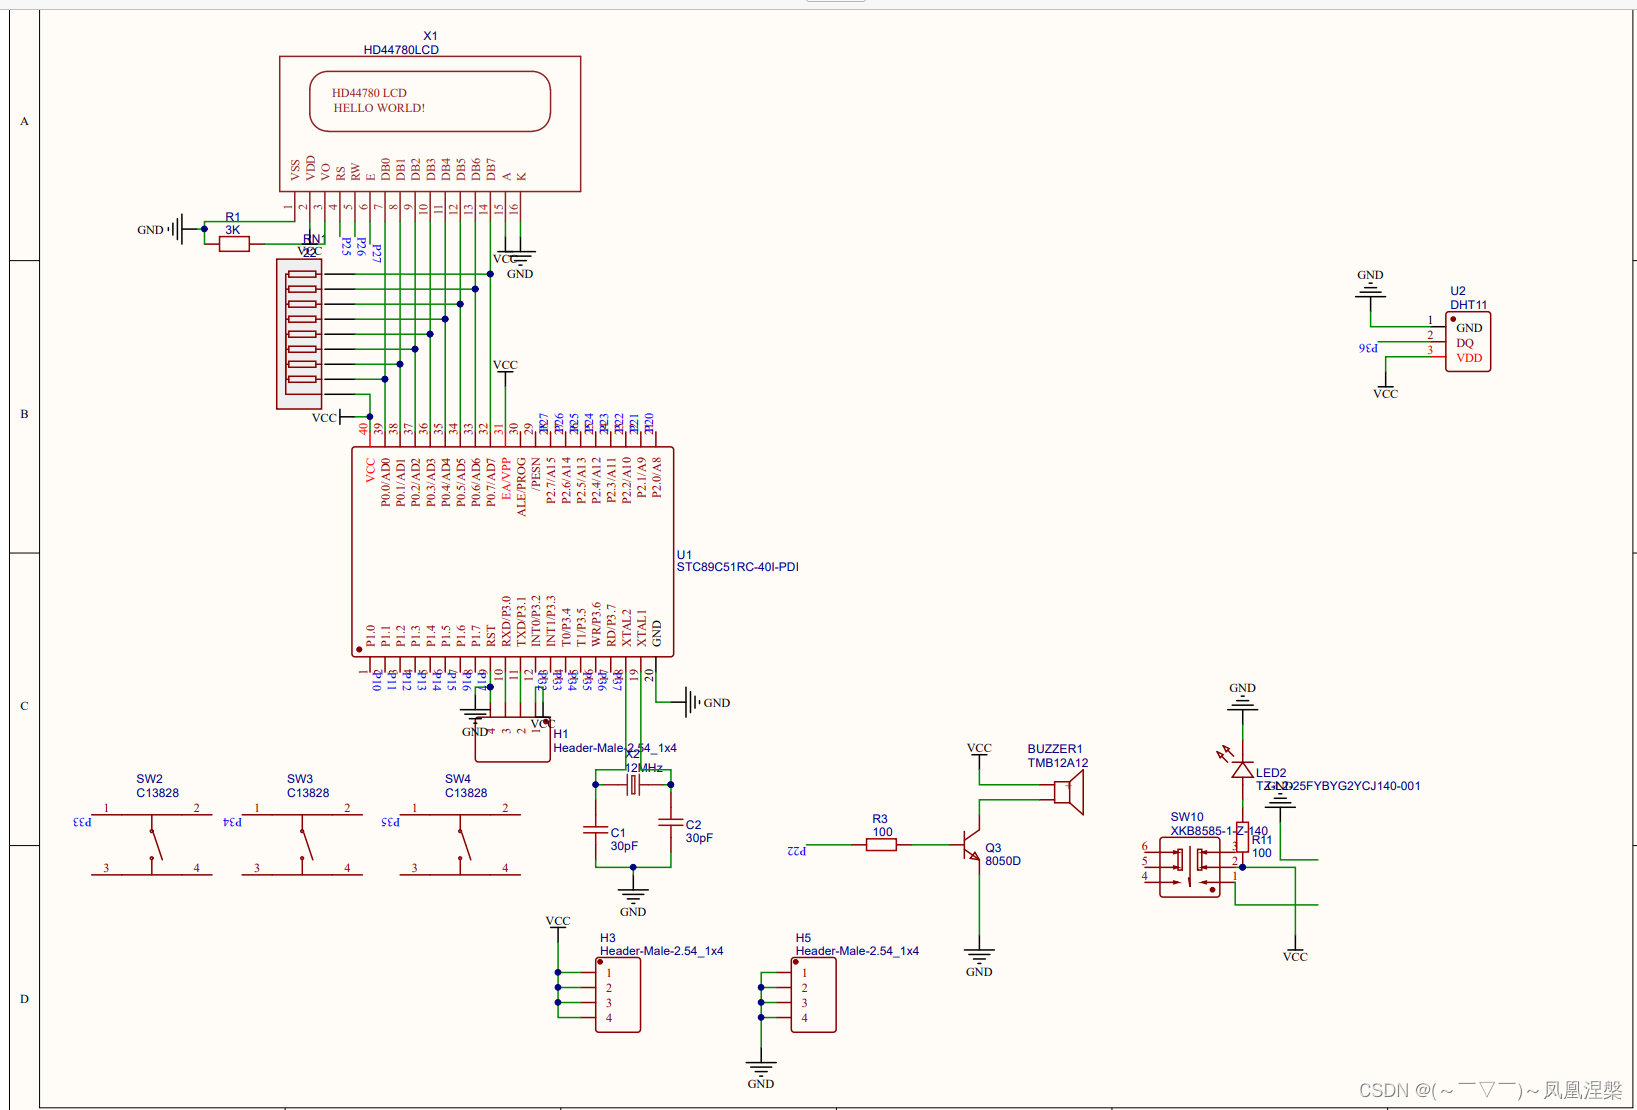Screen dimensions: 1637x1110
Task: Select the H5 header symbol
Action: click(814, 994)
